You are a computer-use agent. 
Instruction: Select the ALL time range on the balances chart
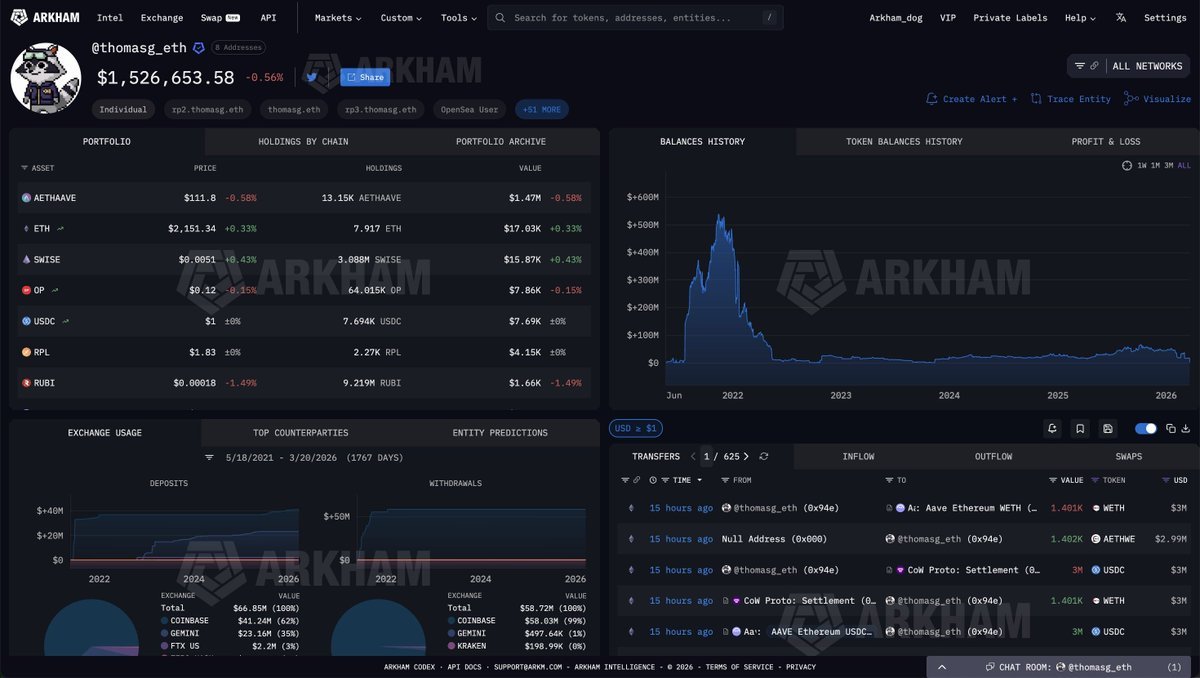[1184, 165]
